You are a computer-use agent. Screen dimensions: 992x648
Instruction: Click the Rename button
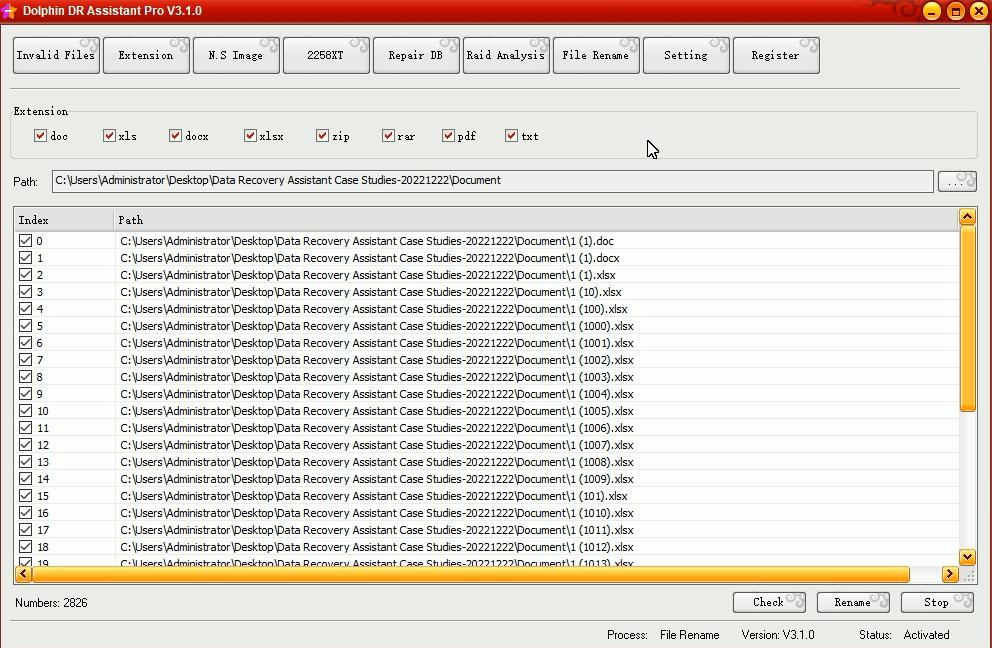coord(853,602)
